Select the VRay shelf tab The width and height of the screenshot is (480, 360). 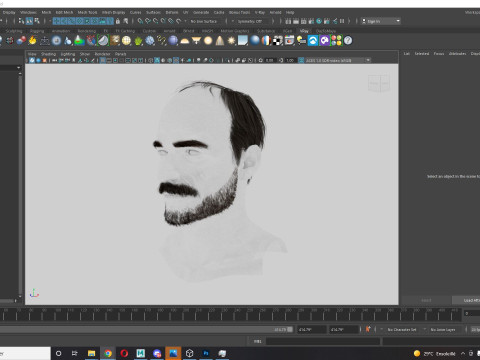click(x=304, y=31)
